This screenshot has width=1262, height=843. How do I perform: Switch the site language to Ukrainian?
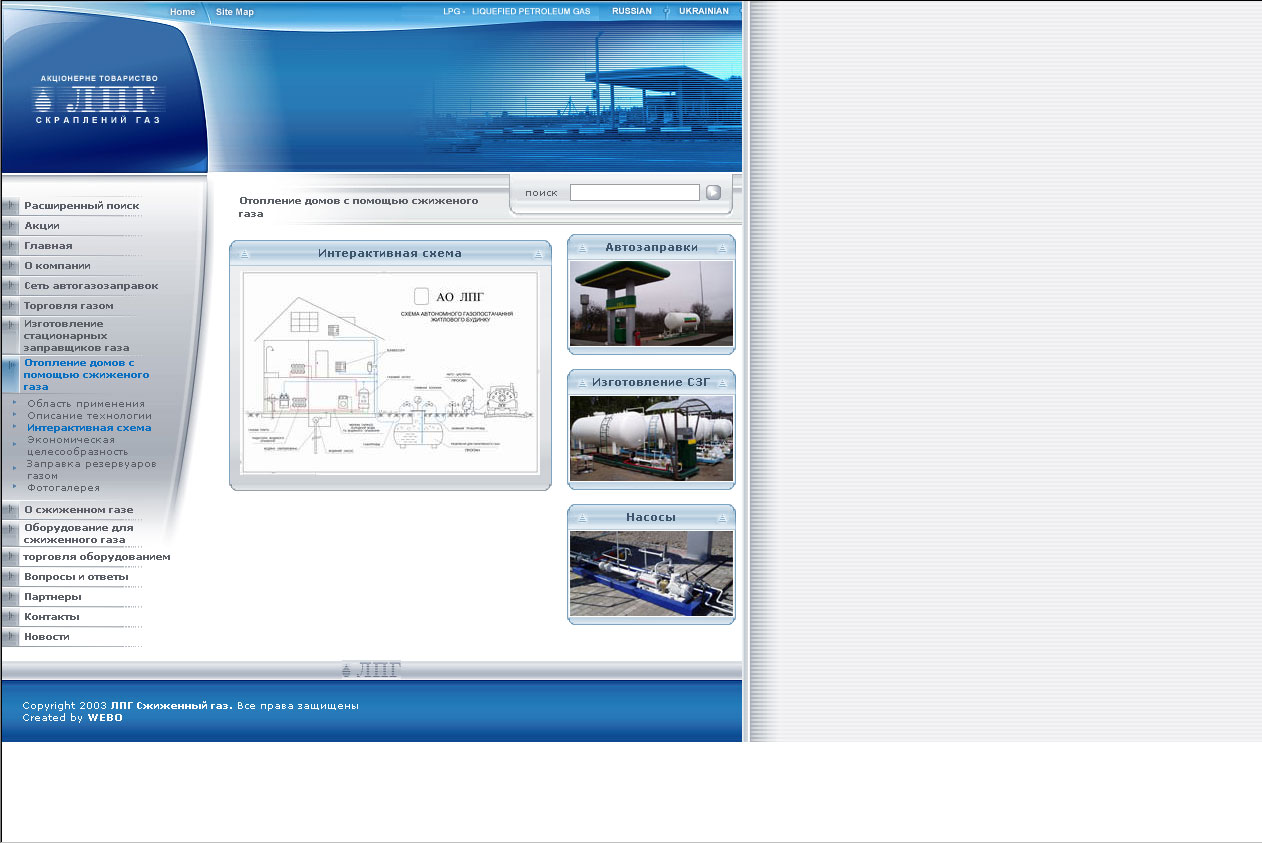[x=704, y=12]
